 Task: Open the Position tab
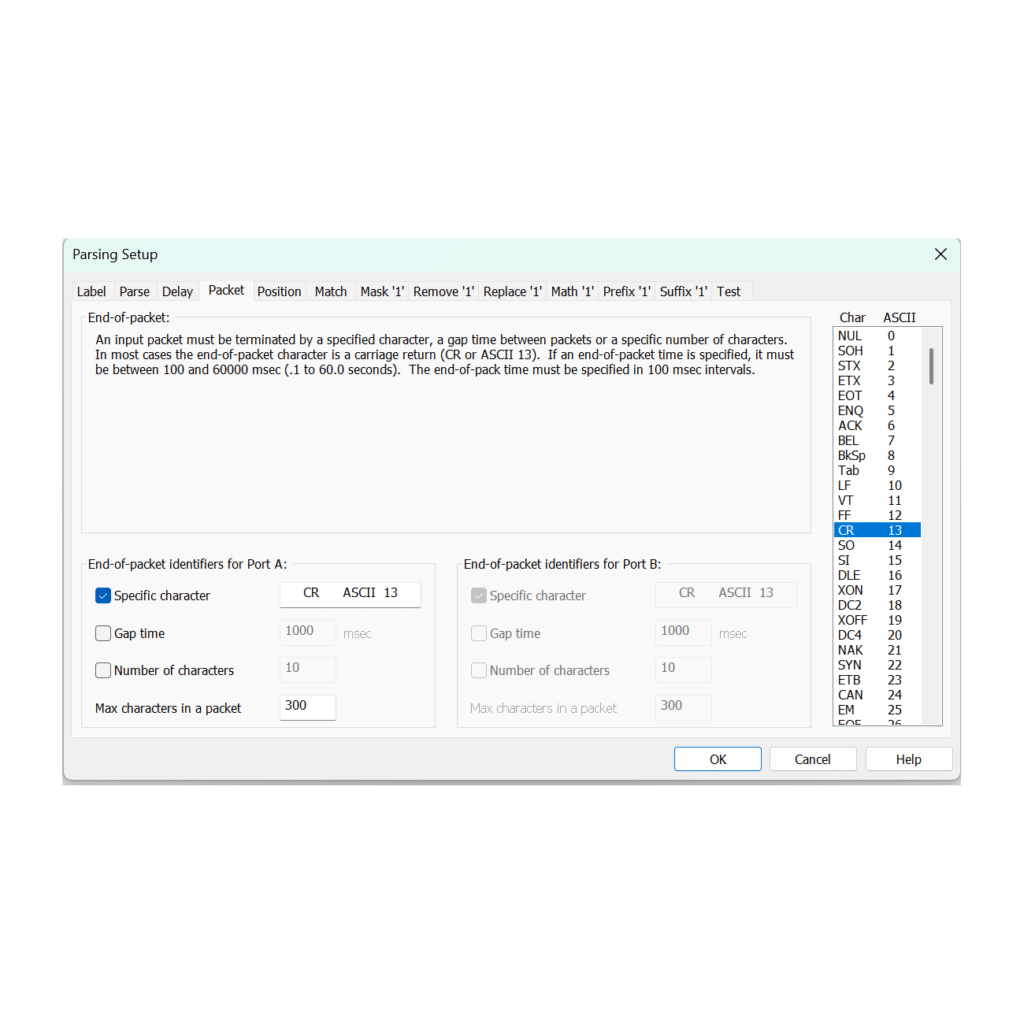279,291
